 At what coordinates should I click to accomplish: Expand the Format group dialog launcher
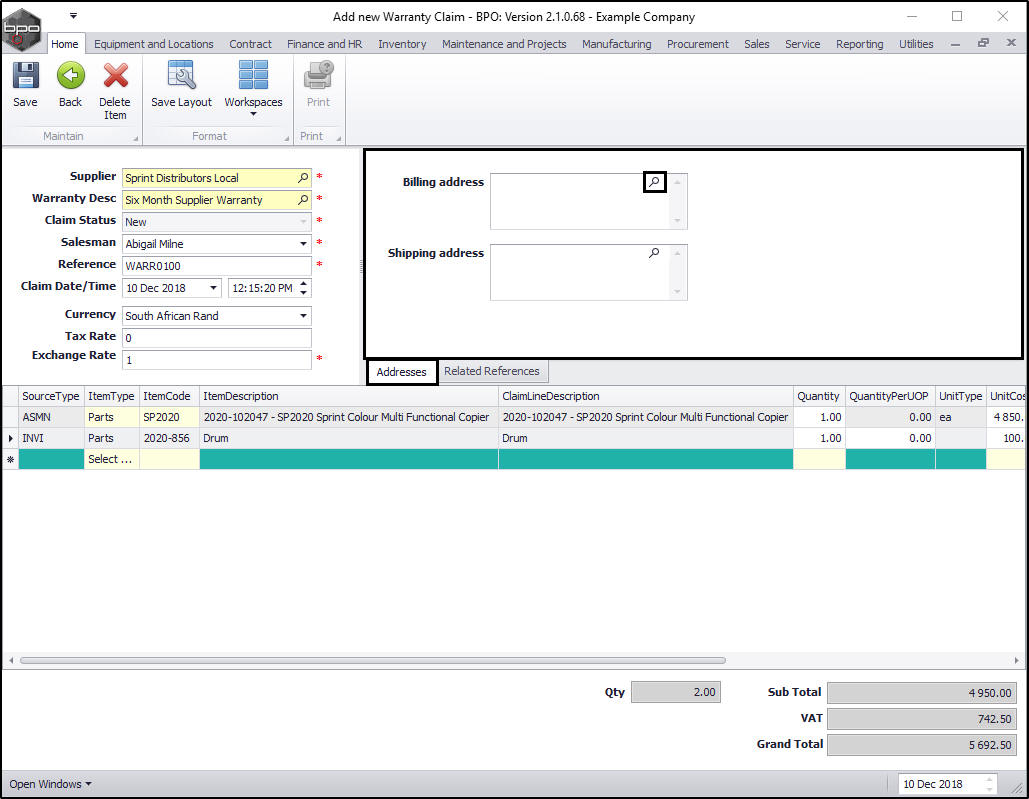pyautogui.click(x=286, y=138)
